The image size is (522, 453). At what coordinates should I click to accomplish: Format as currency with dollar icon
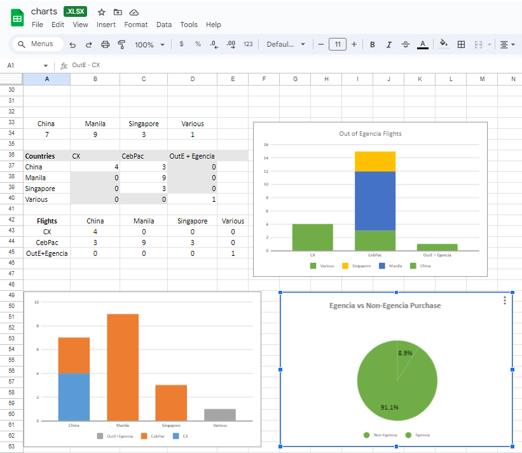pyautogui.click(x=181, y=44)
